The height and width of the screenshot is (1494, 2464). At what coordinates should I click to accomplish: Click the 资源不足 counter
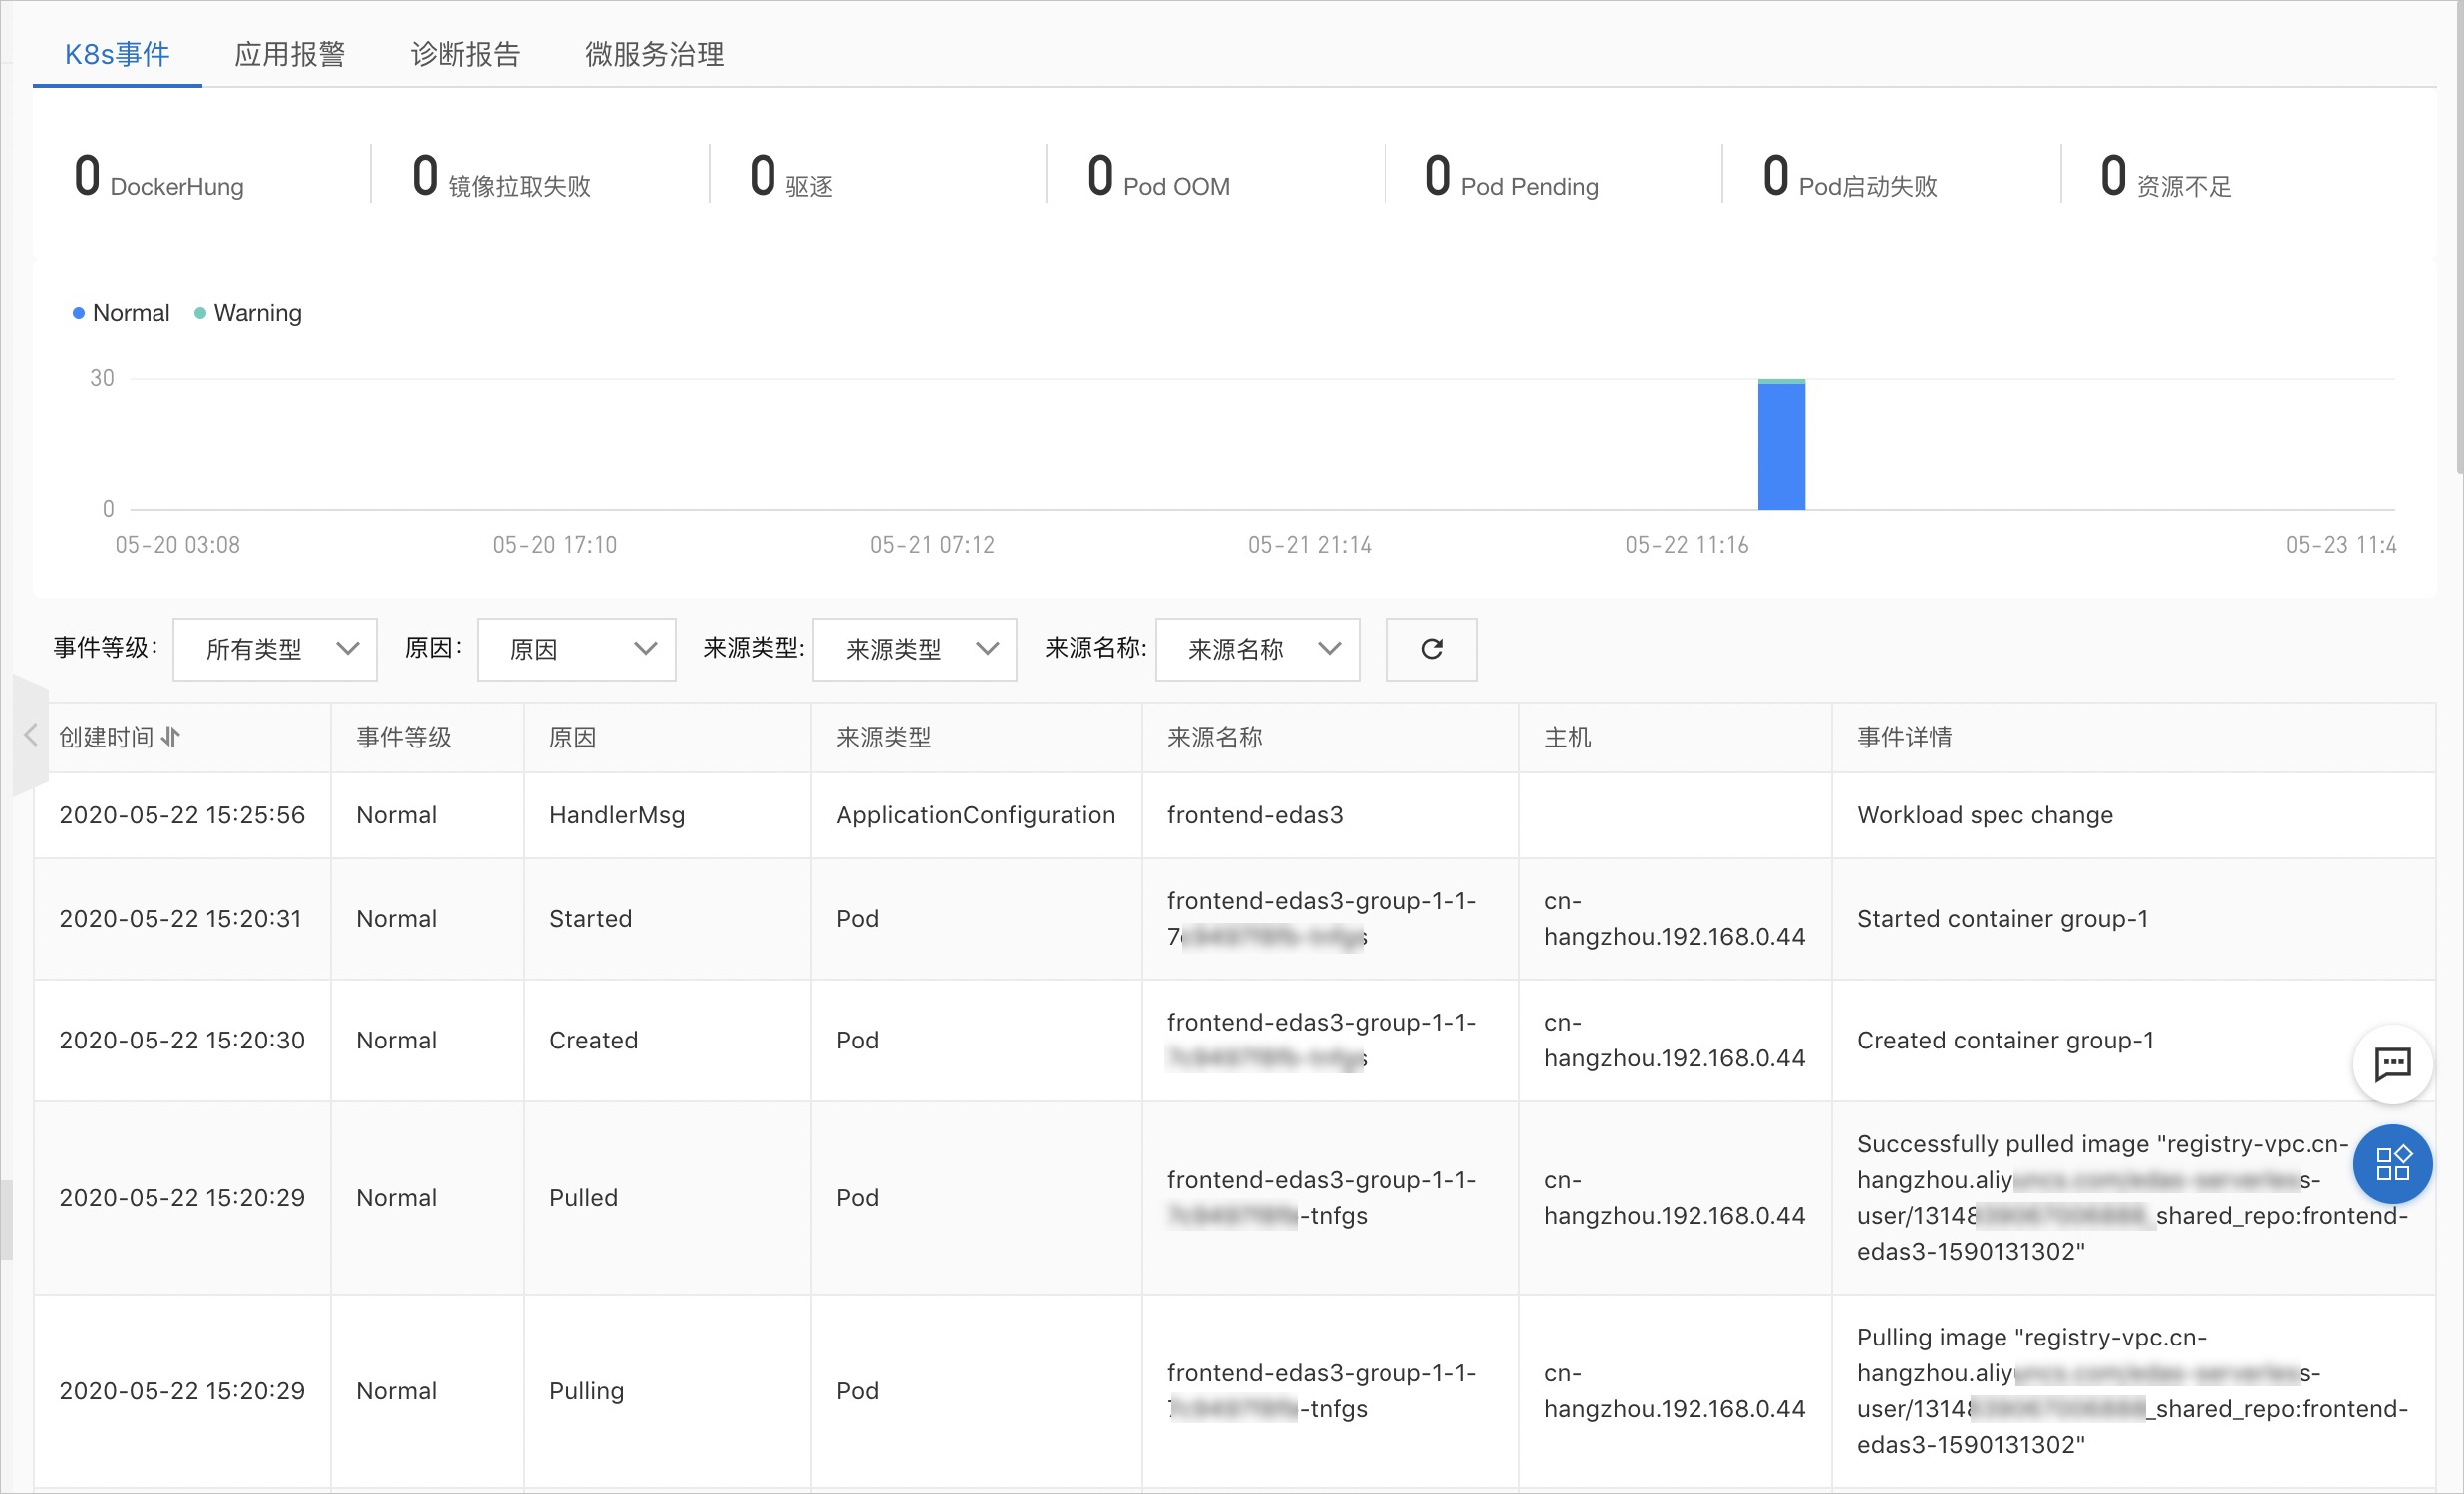(x=2166, y=178)
